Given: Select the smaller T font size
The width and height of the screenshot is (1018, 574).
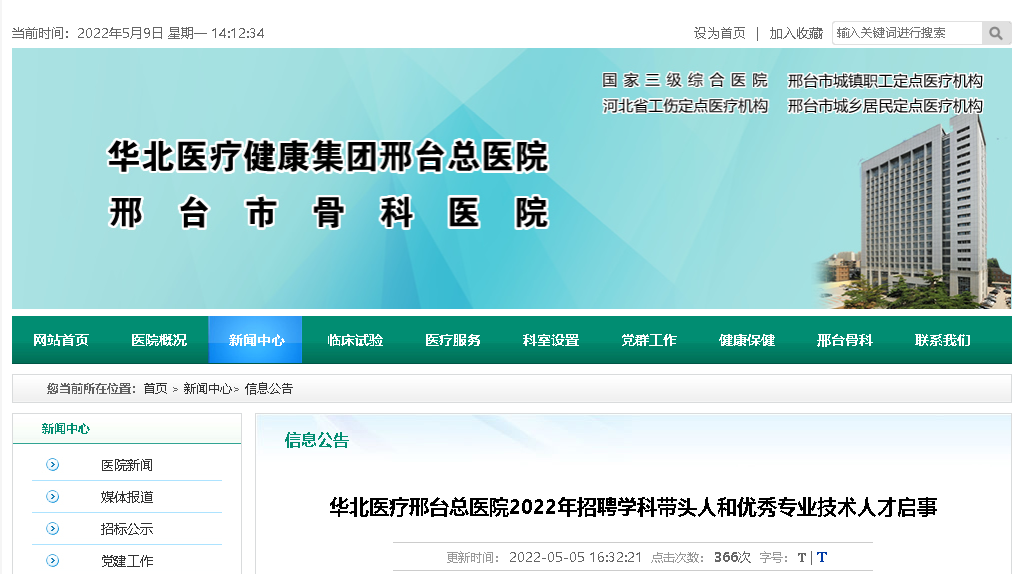Looking at the screenshot, I should [x=802, y=558].
